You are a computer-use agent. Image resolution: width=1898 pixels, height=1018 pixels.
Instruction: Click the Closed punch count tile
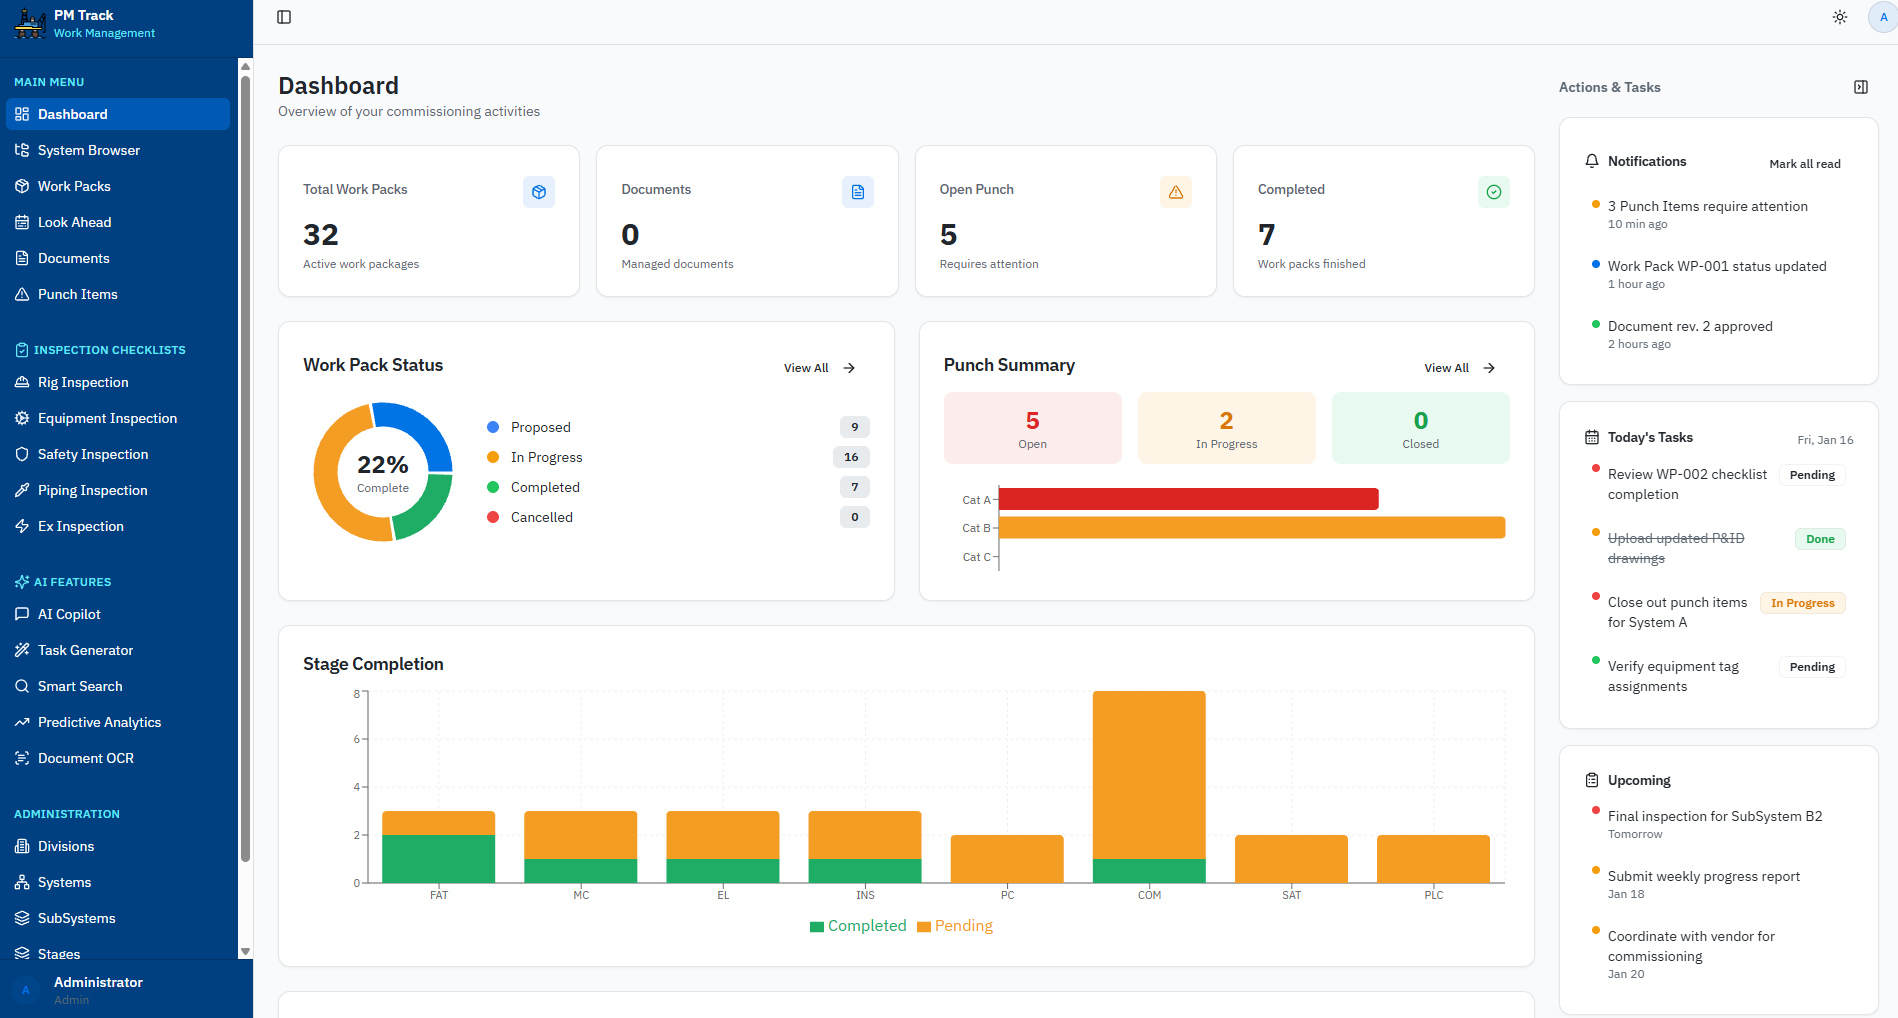point(1420,428)
